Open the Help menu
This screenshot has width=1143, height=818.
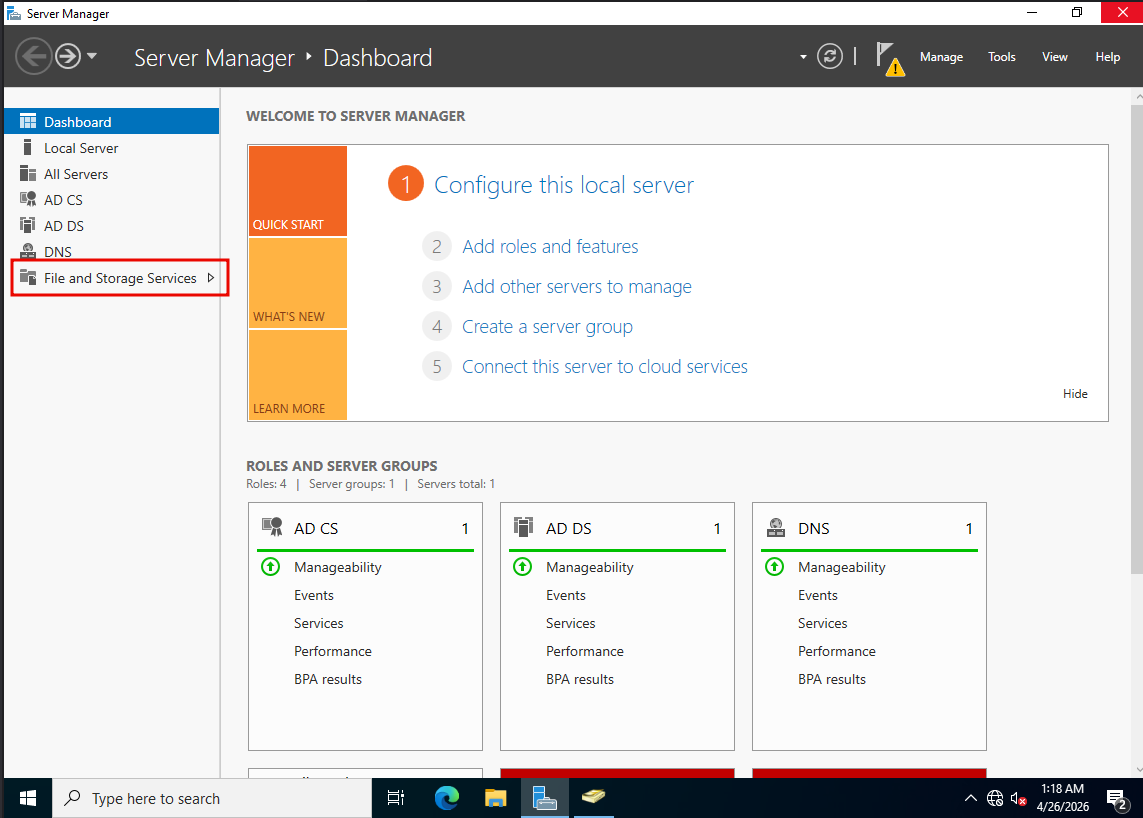point(1107,57)
